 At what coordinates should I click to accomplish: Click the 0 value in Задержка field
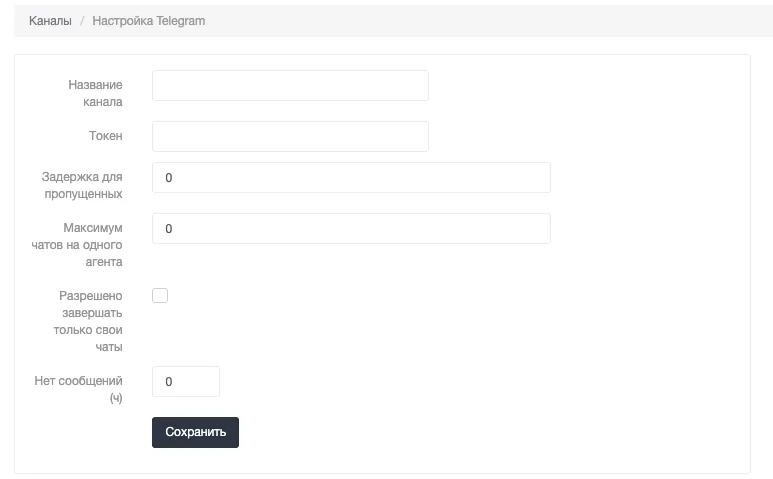[169, 178]
